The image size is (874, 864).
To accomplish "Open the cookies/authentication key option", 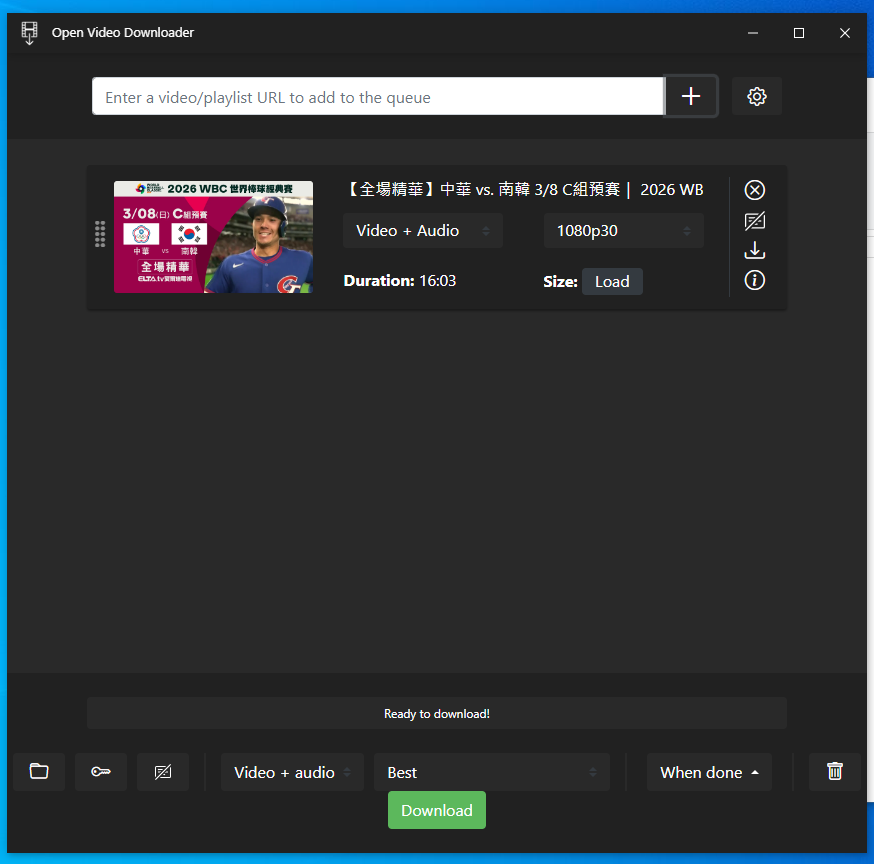I will [100, 771].
